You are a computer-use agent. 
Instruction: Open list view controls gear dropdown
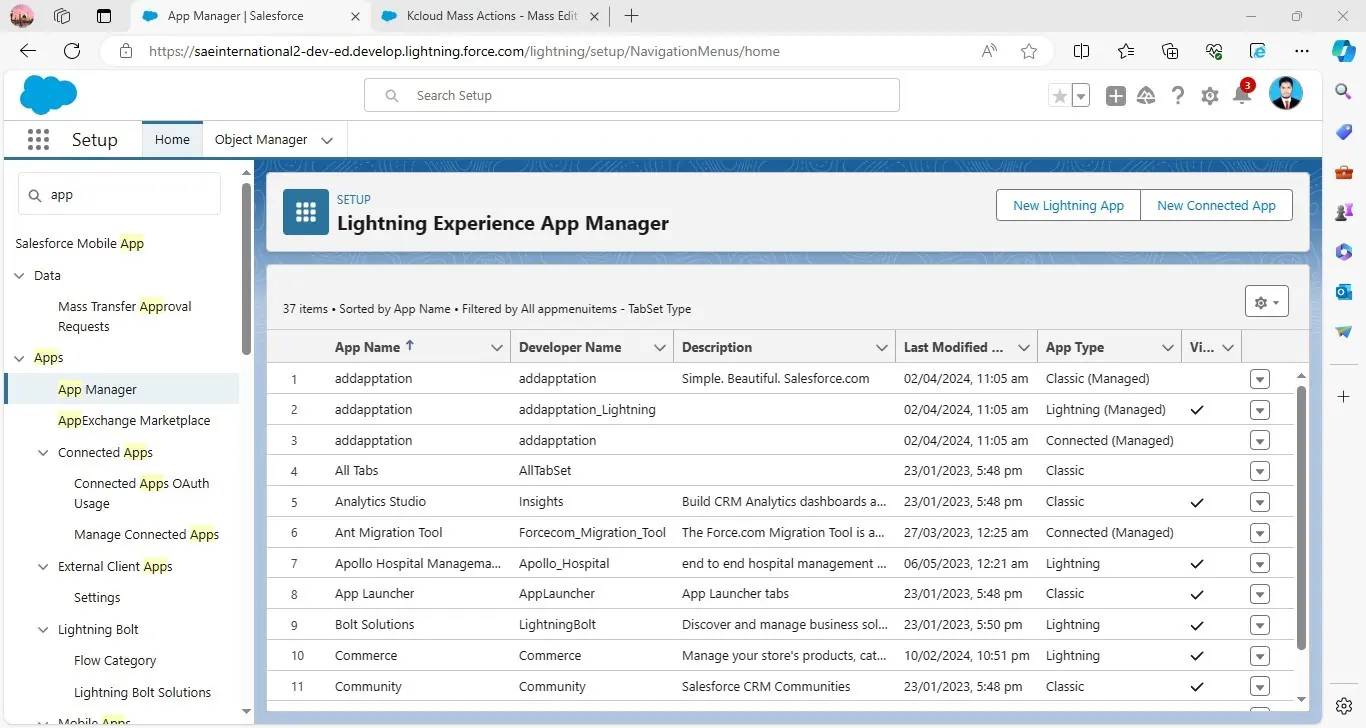coord(1266,302)
